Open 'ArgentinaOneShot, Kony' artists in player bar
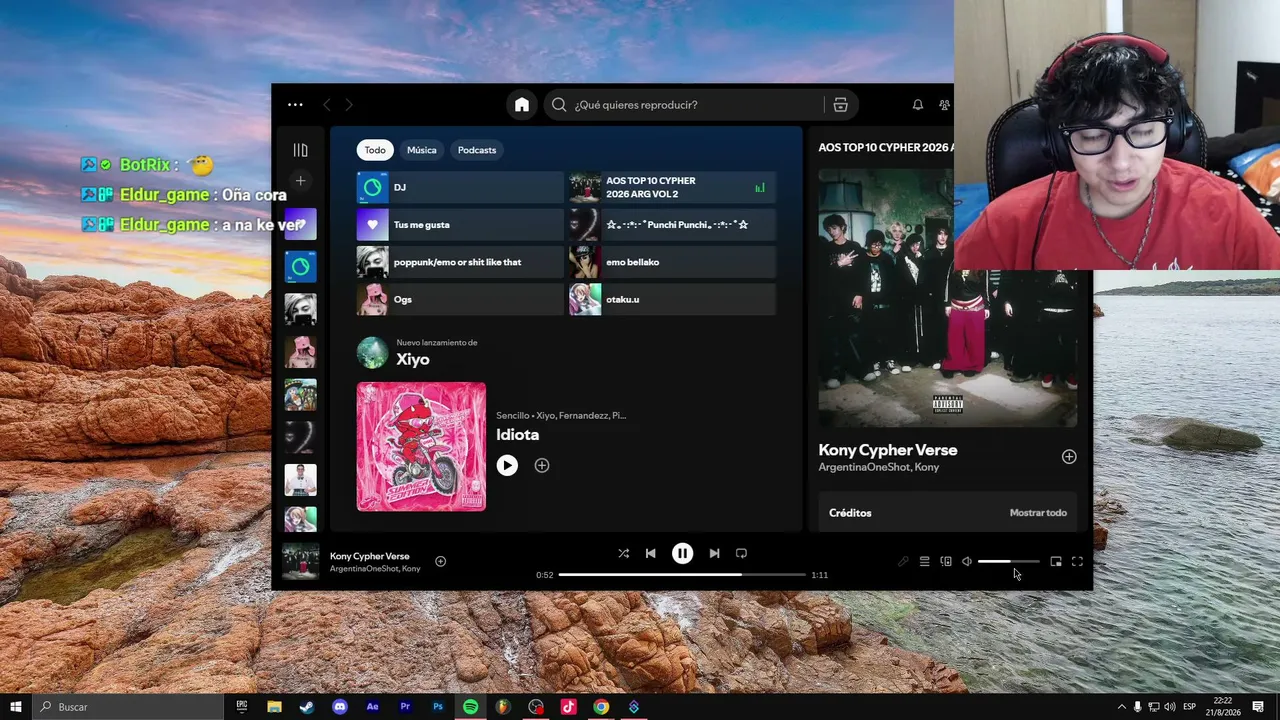 pyautogui.click(x=375, y=569)
